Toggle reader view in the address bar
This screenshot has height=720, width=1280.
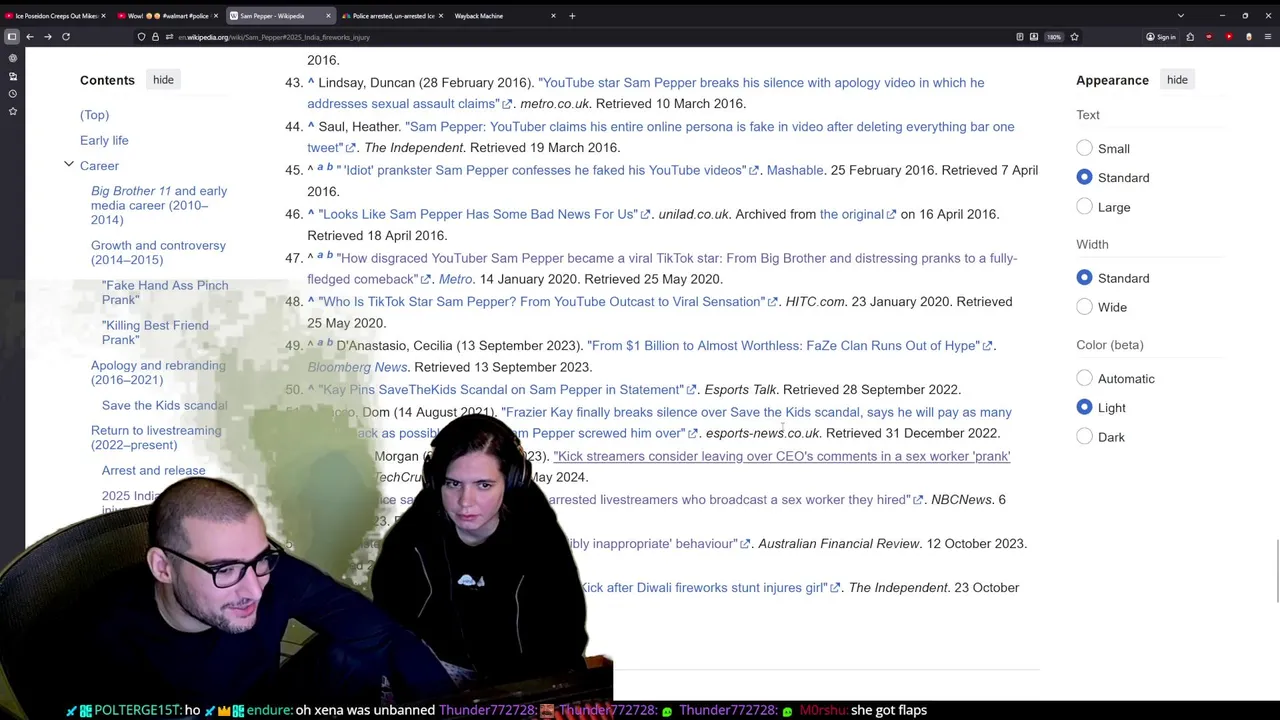[x=1019, y=37]
